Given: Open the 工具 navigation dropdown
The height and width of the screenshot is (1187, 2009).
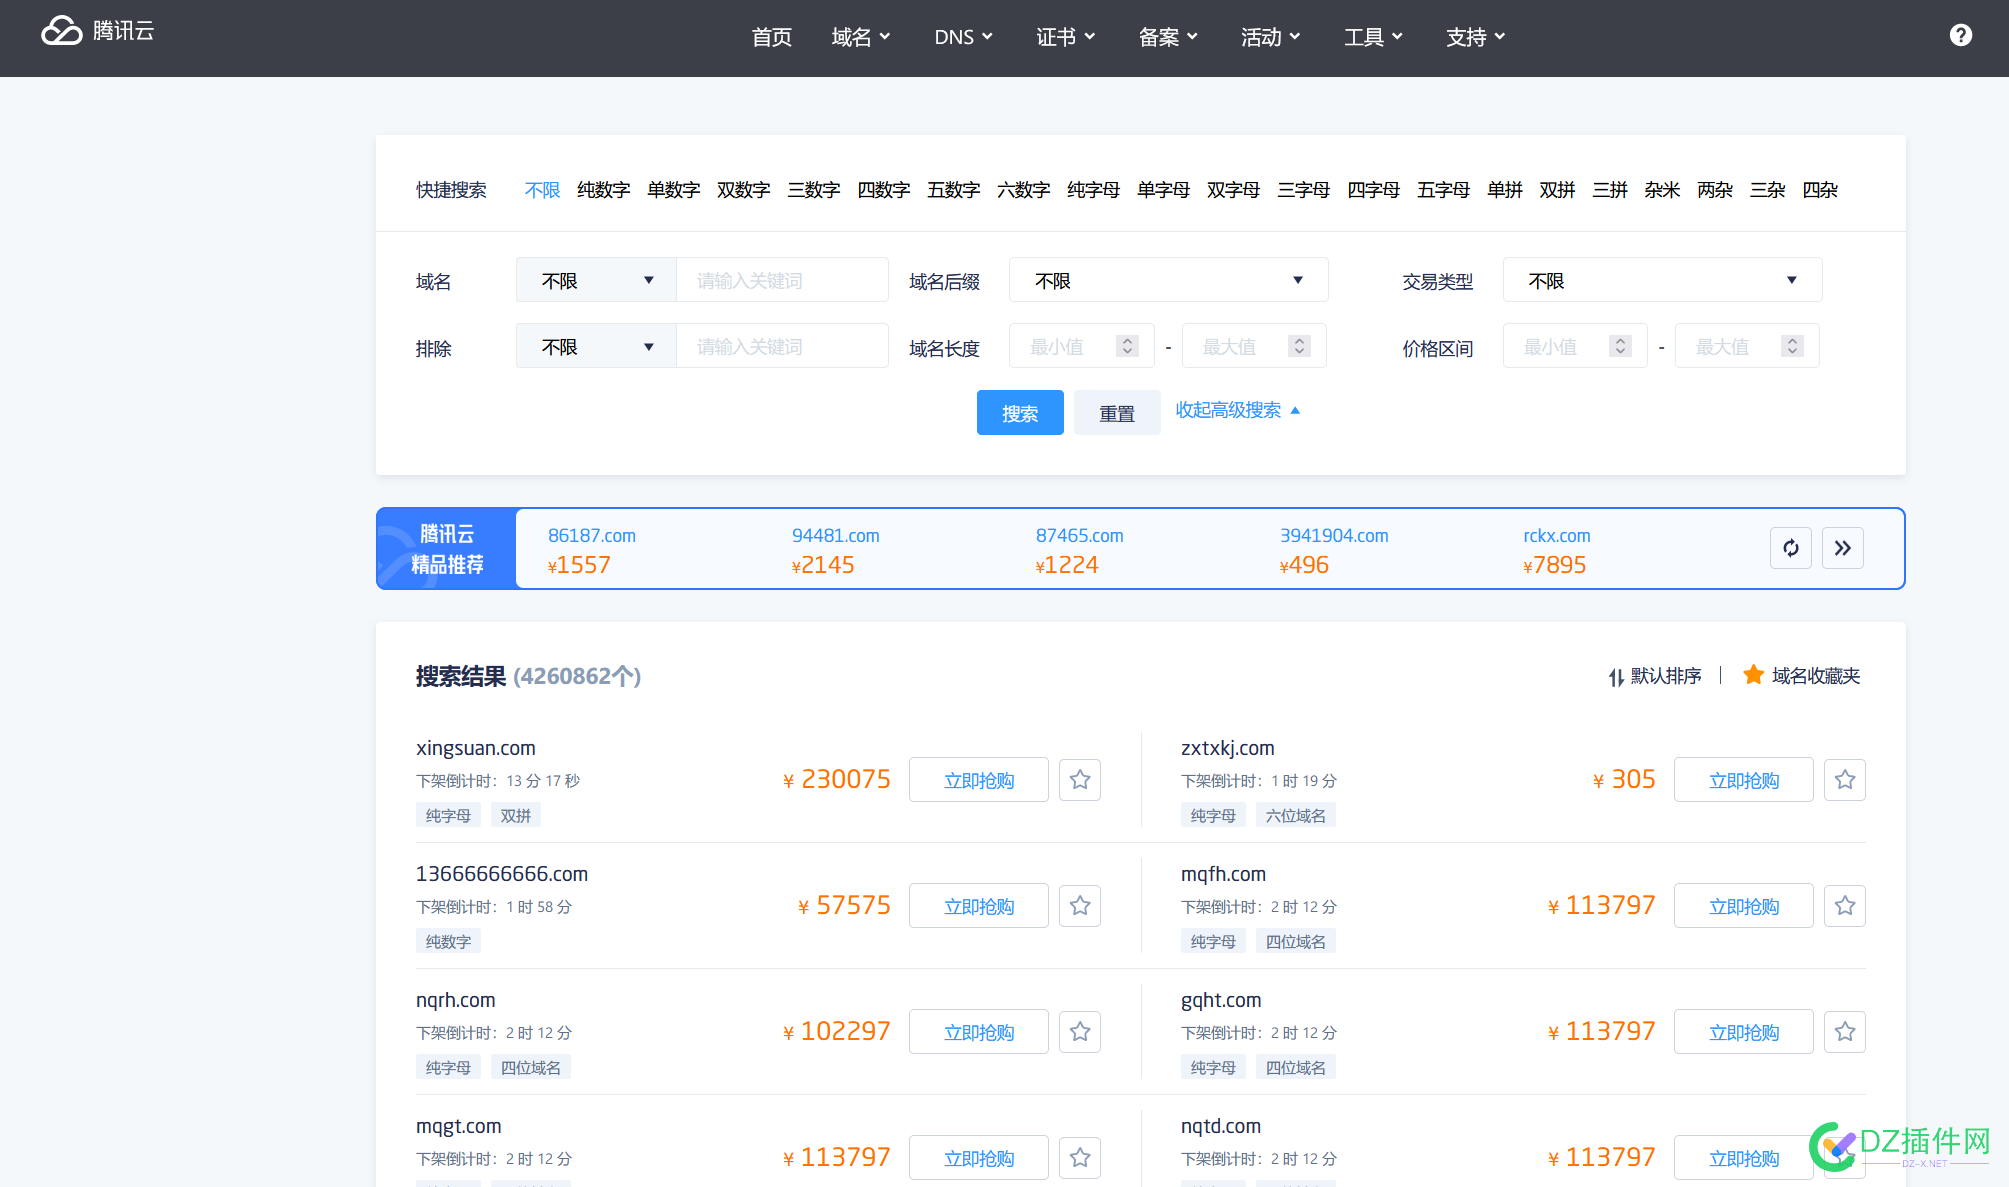Looking at the screenshot, I should pyautogui.click(x=1373, y=37).
